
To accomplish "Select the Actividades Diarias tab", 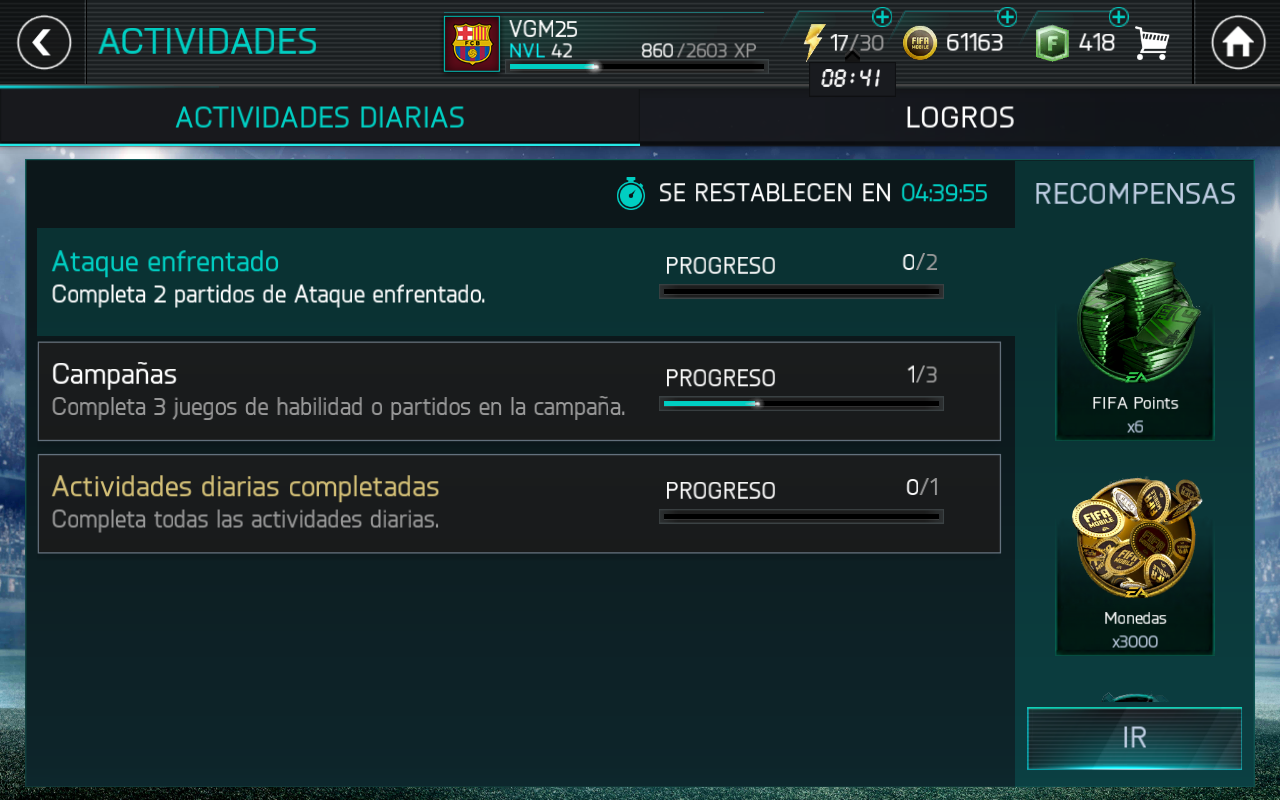I will pyautogui.click(x=320, y=117).
